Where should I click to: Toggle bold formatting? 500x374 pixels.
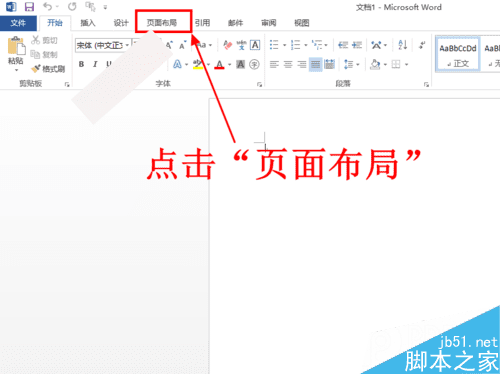[81, 64]
